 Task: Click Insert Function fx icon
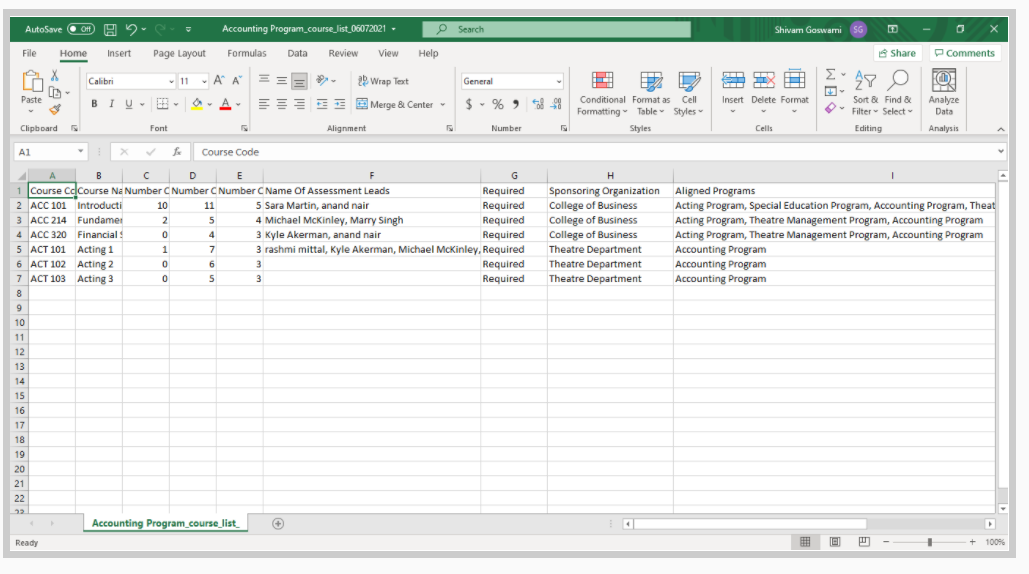tap(177, 152)
